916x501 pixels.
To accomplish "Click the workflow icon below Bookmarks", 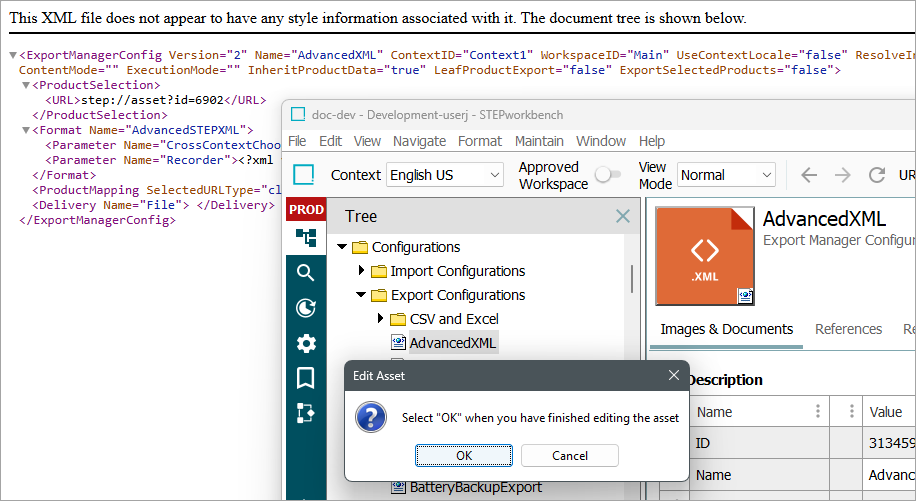I will point(305,413).
